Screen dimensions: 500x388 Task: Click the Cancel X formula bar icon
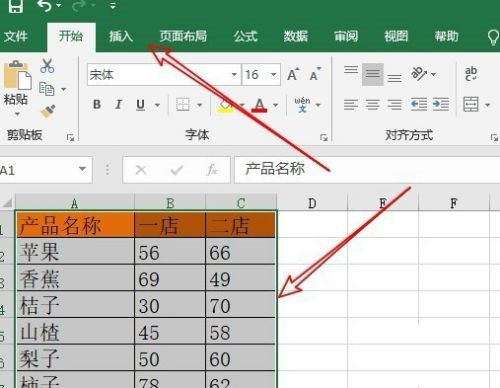(141, 170)
